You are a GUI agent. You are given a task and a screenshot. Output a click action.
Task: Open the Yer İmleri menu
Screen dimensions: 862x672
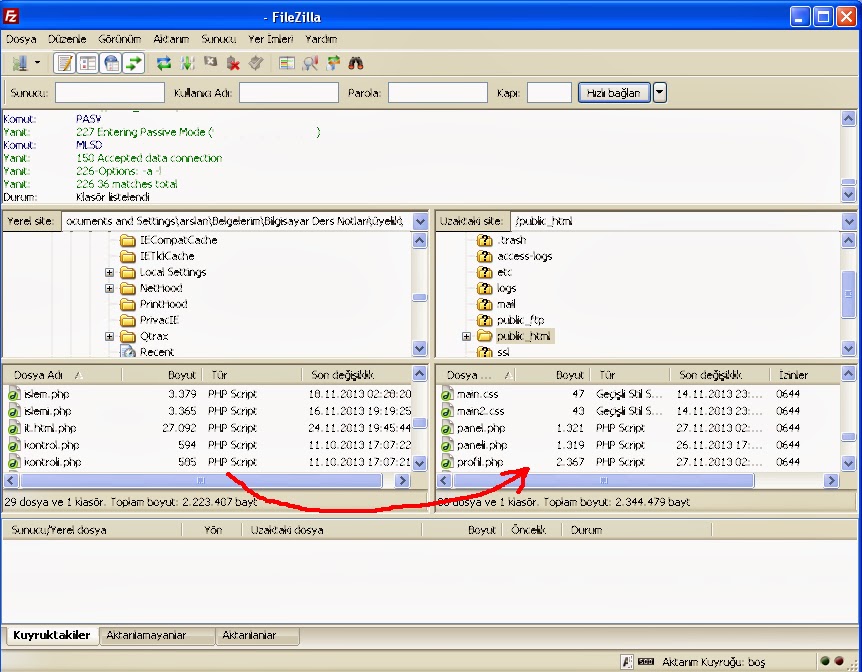click(x=270, y=39)
